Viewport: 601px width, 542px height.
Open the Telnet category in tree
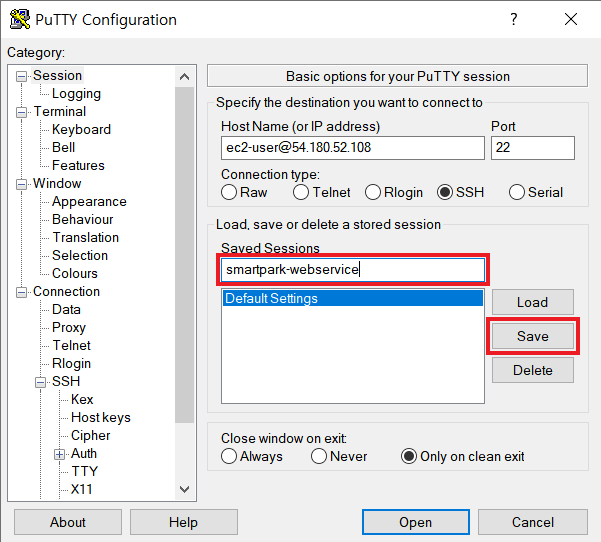point(72,346)
